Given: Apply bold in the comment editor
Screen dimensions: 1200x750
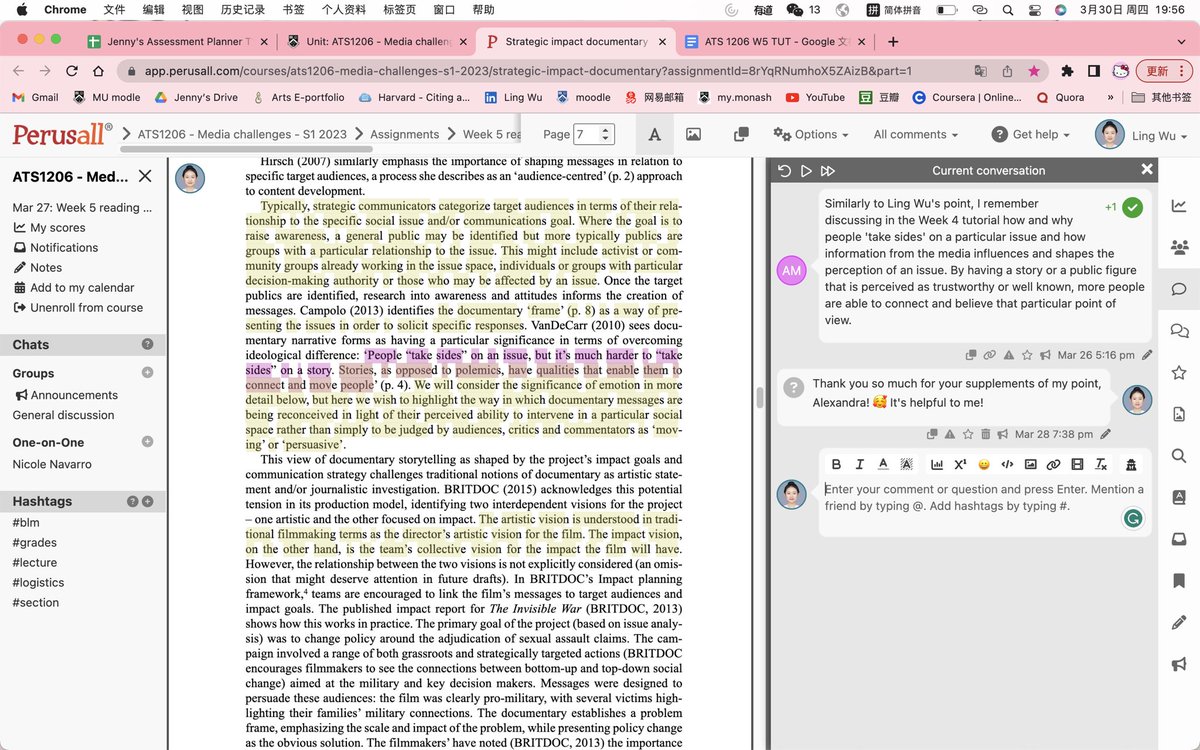Looking at the screenshot, I should (835, 464).
